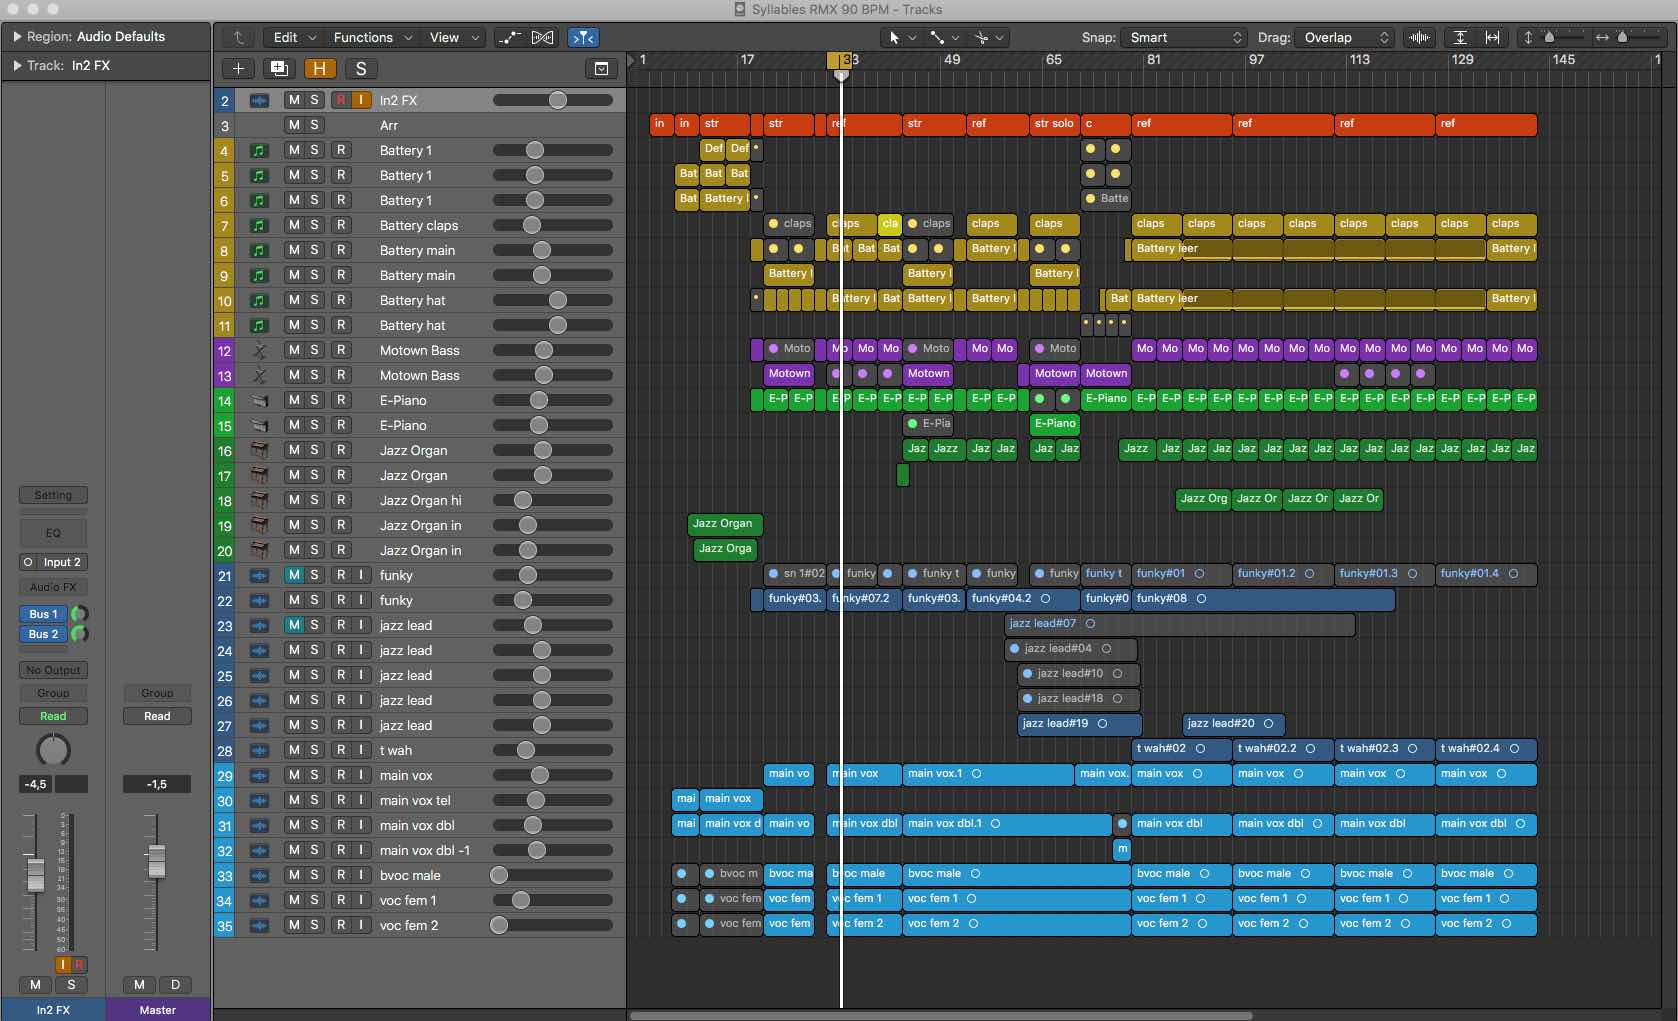Click the pan knob on In2 FX strip
This screenshot has height=1021, width=1678.
[53, 750]
